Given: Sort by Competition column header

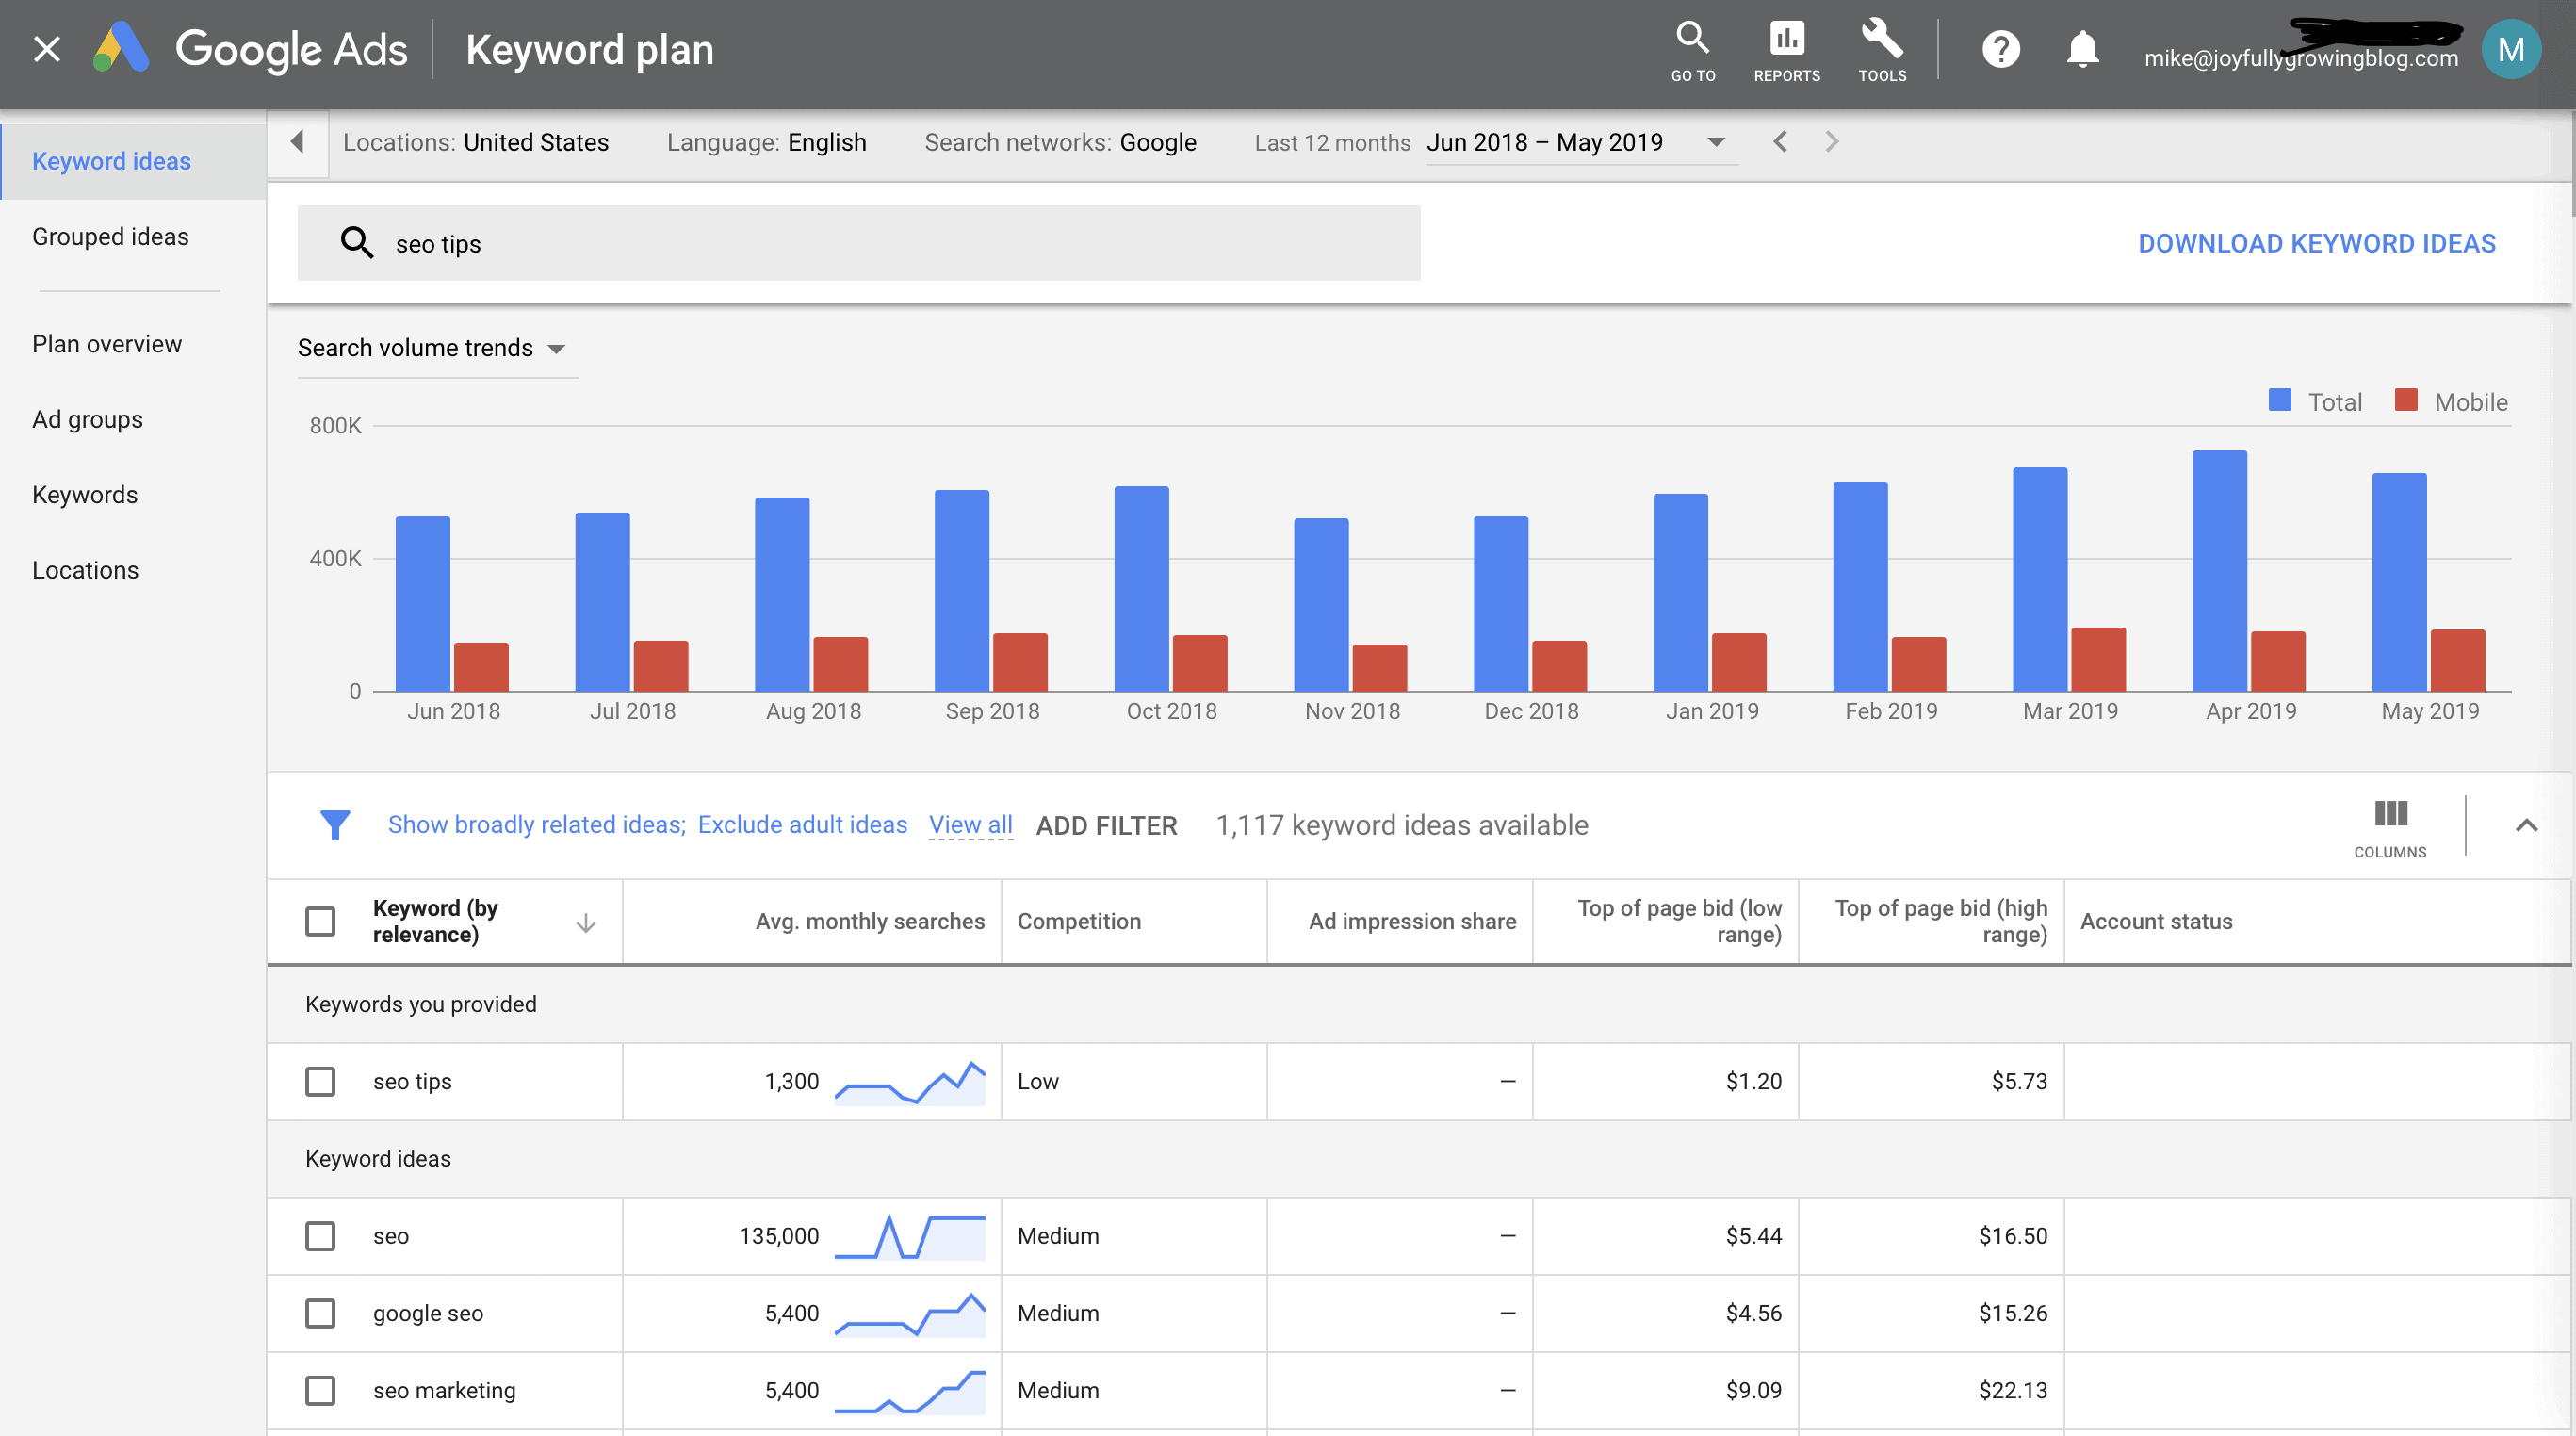Looking at the screenshot, I should click(x=1079, y=921).
